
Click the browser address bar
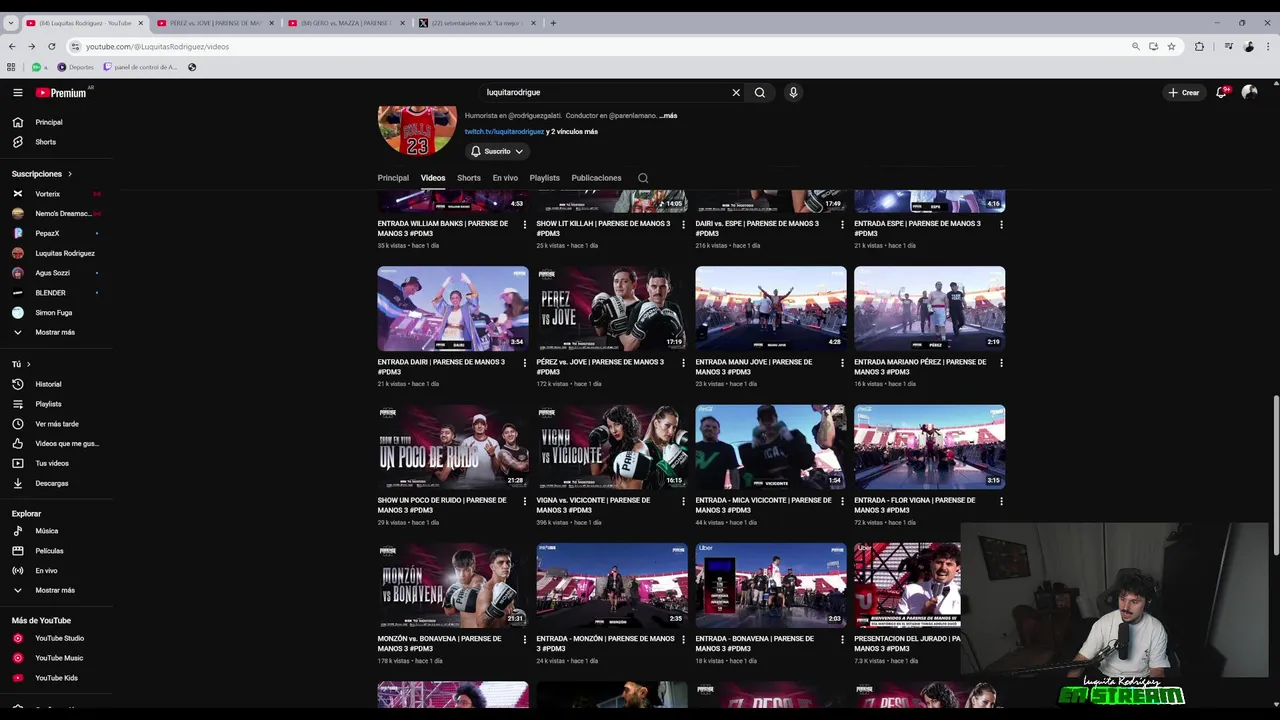600,46
